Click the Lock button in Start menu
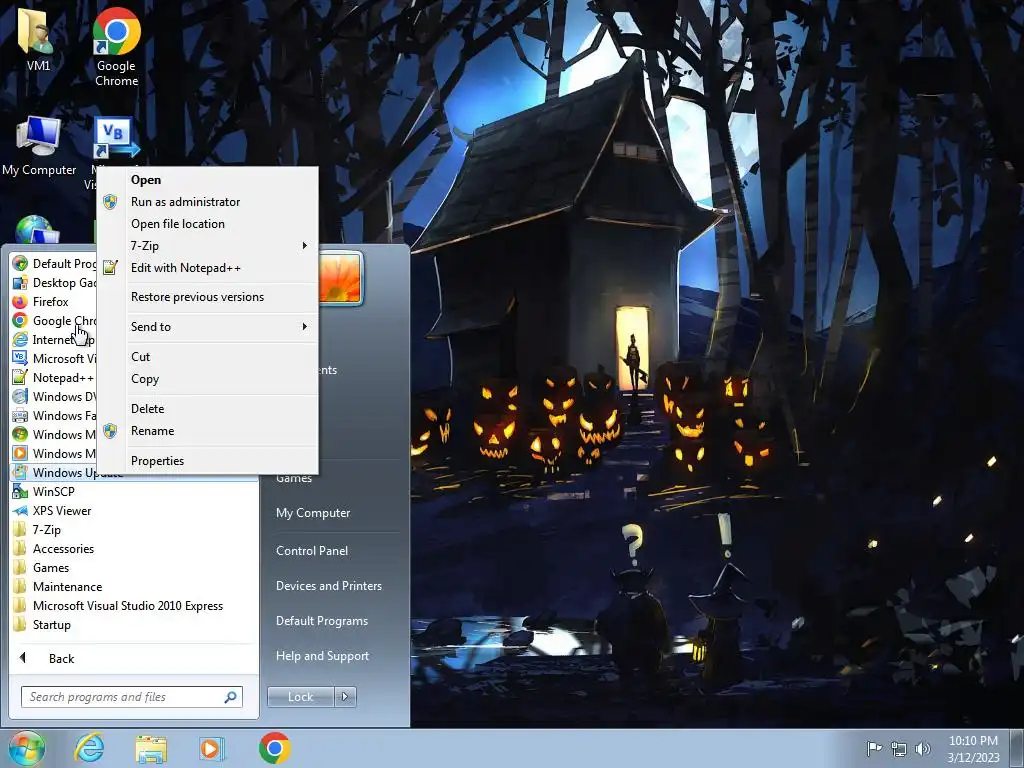1024x768 pixels. (x=301, y=697)
